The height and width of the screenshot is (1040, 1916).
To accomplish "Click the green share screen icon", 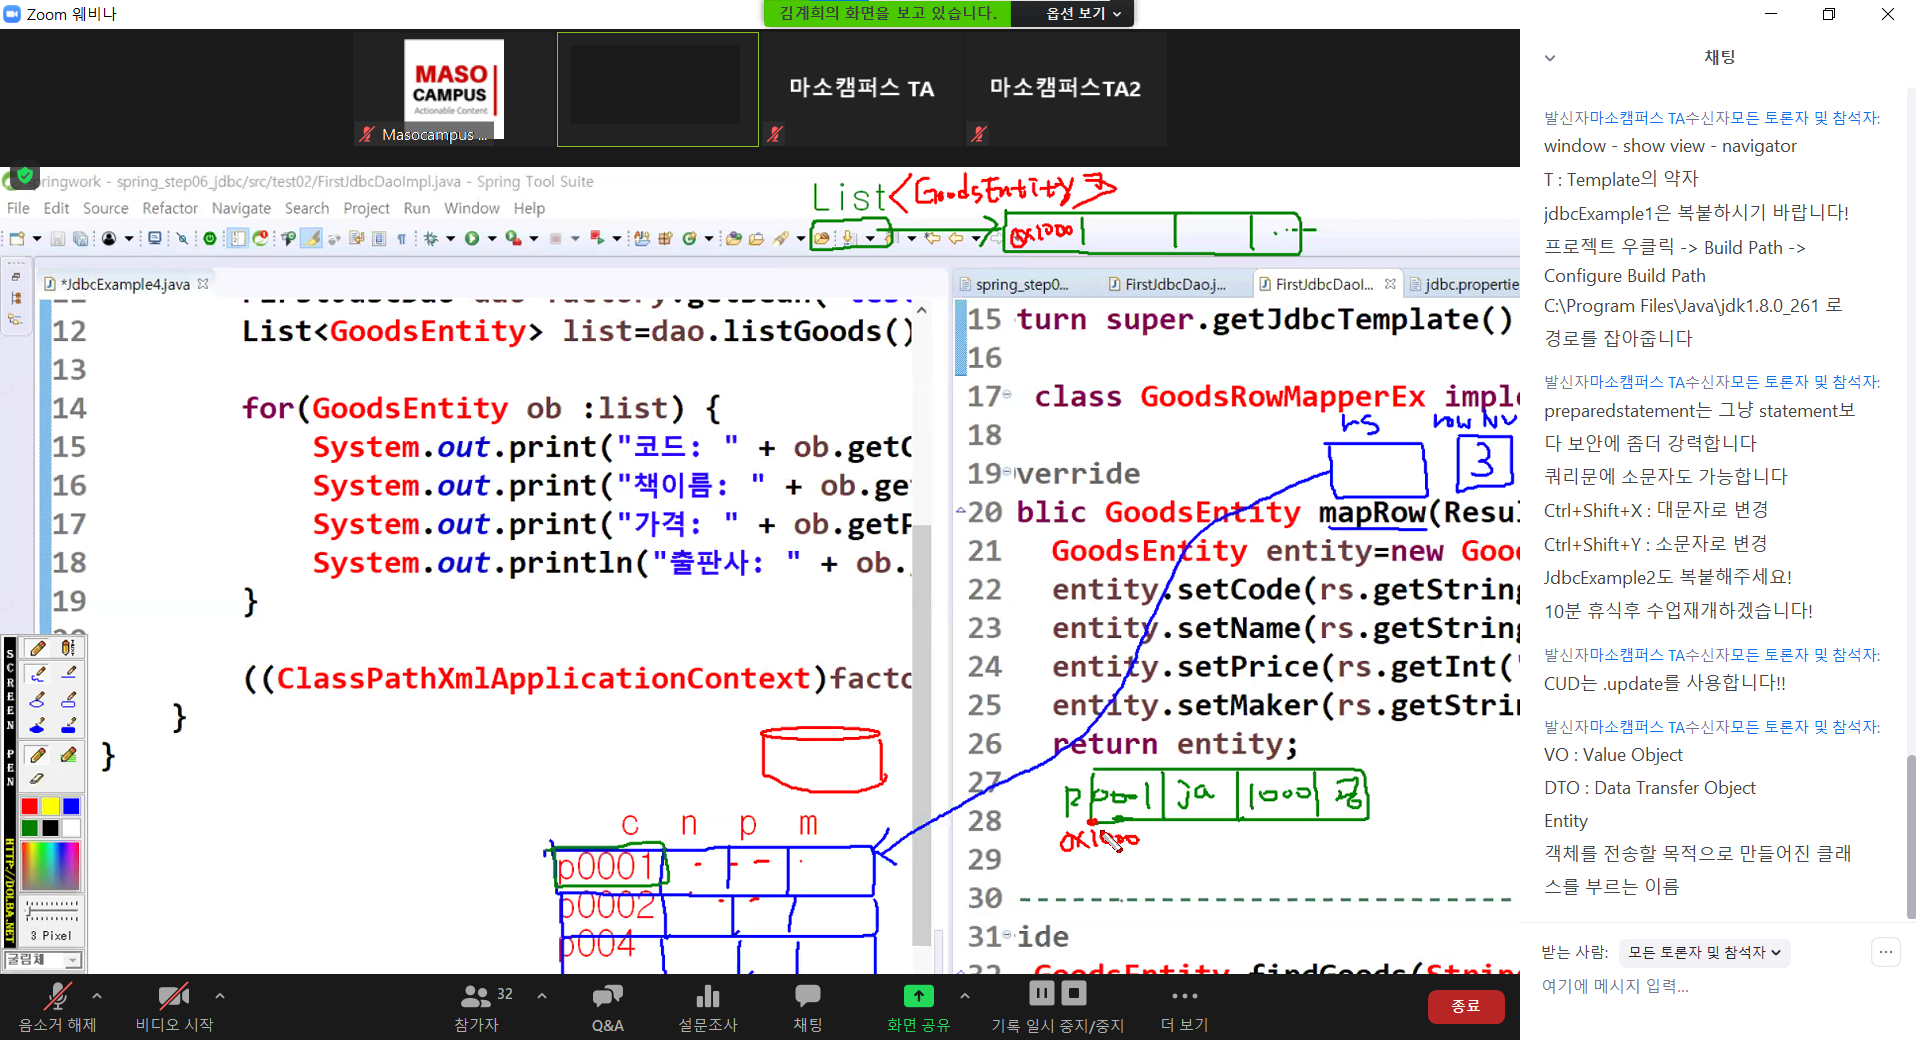I will tap(918, 996).
